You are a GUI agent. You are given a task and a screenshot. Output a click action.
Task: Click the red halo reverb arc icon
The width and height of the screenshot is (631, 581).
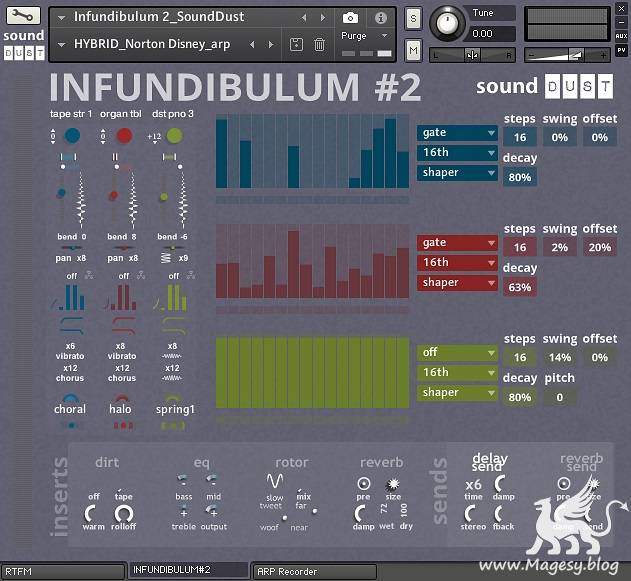click(x=122, y=398)
